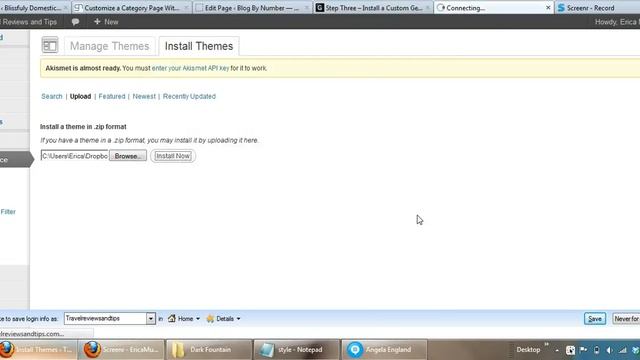
Task: Open Install Themes Firefox taskbar item
Action: (38, 350)
